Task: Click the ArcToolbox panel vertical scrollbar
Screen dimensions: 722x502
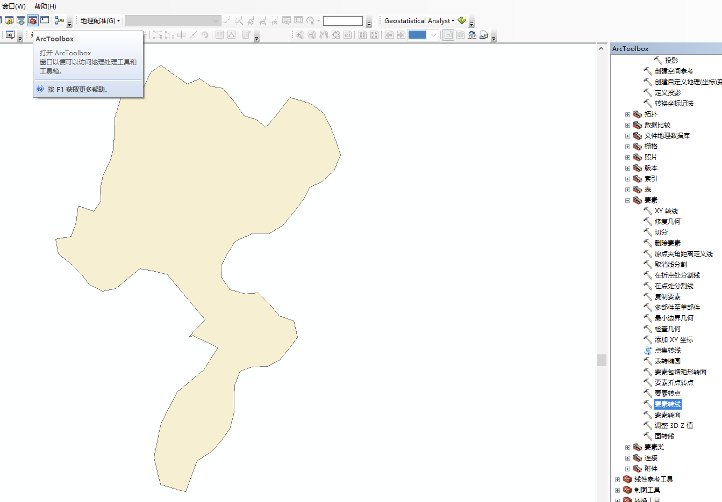Action: tap(602, 361)
